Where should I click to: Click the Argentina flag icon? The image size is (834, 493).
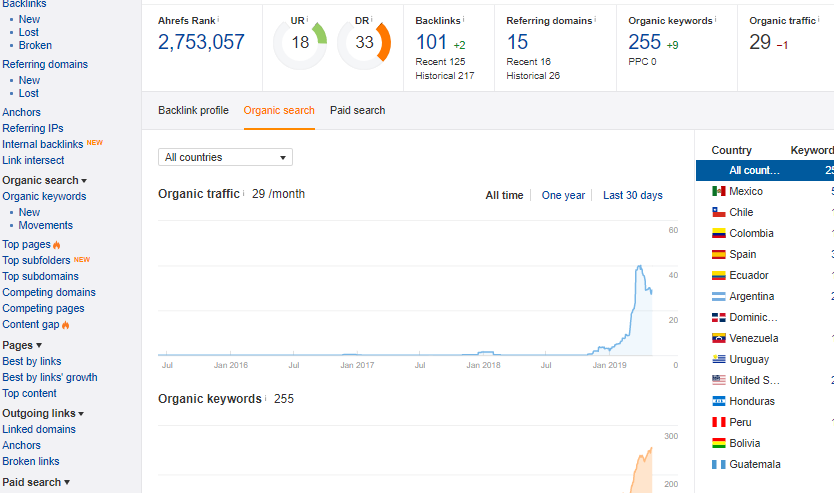point(719,296)
